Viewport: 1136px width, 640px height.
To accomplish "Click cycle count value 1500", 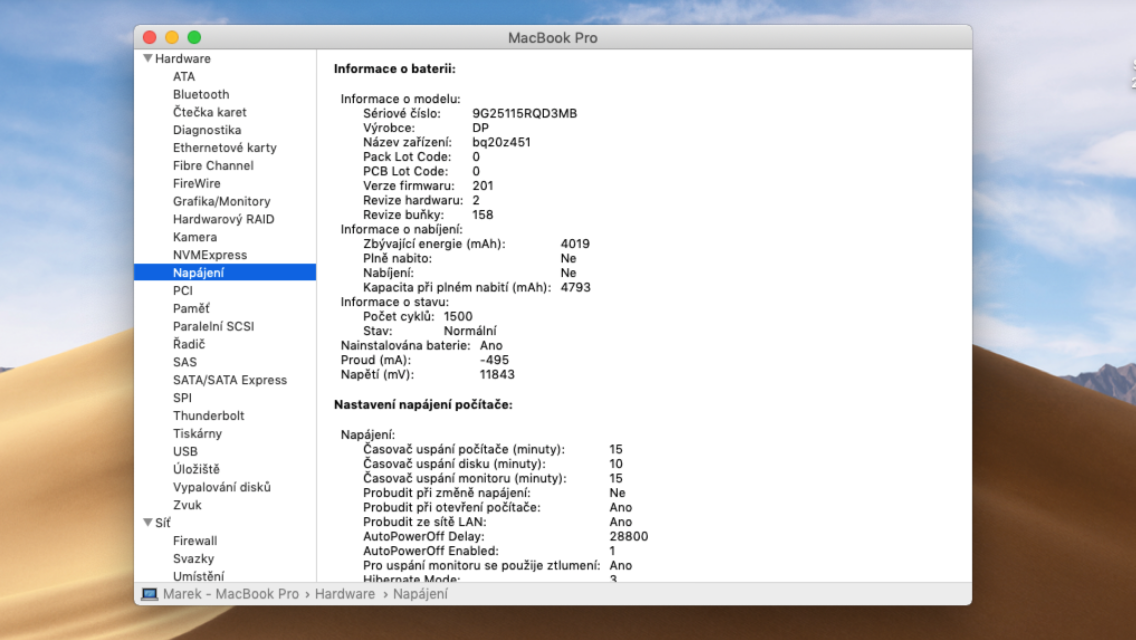I will (x=458, y=316).
